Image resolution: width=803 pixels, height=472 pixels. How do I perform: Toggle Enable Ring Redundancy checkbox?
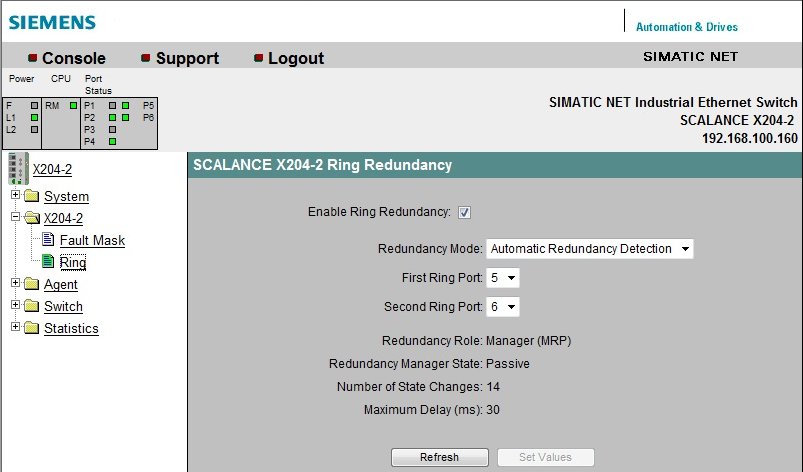[x=464, y=212]
